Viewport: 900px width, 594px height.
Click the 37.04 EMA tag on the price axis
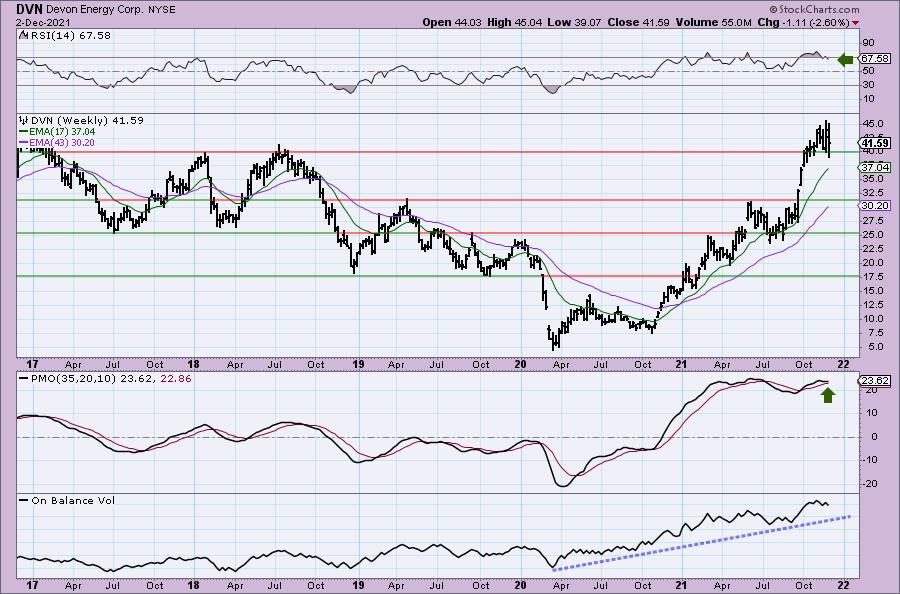tap(875, 168)
